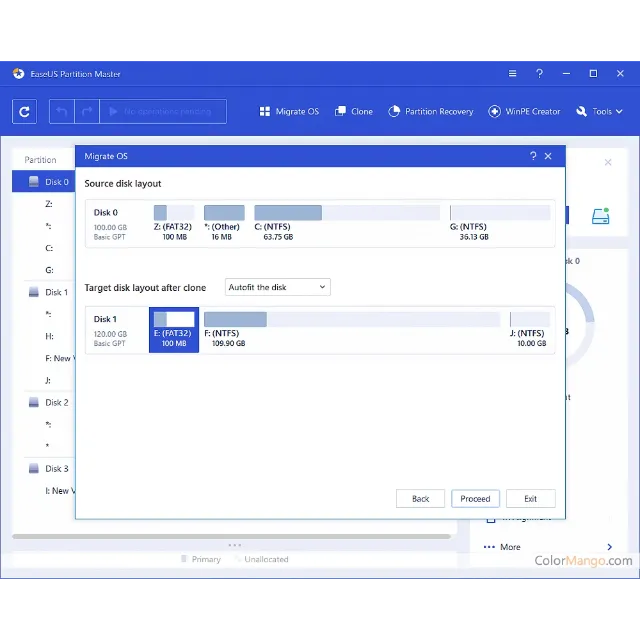Open WinPE Creator

[x=524, y=112]
